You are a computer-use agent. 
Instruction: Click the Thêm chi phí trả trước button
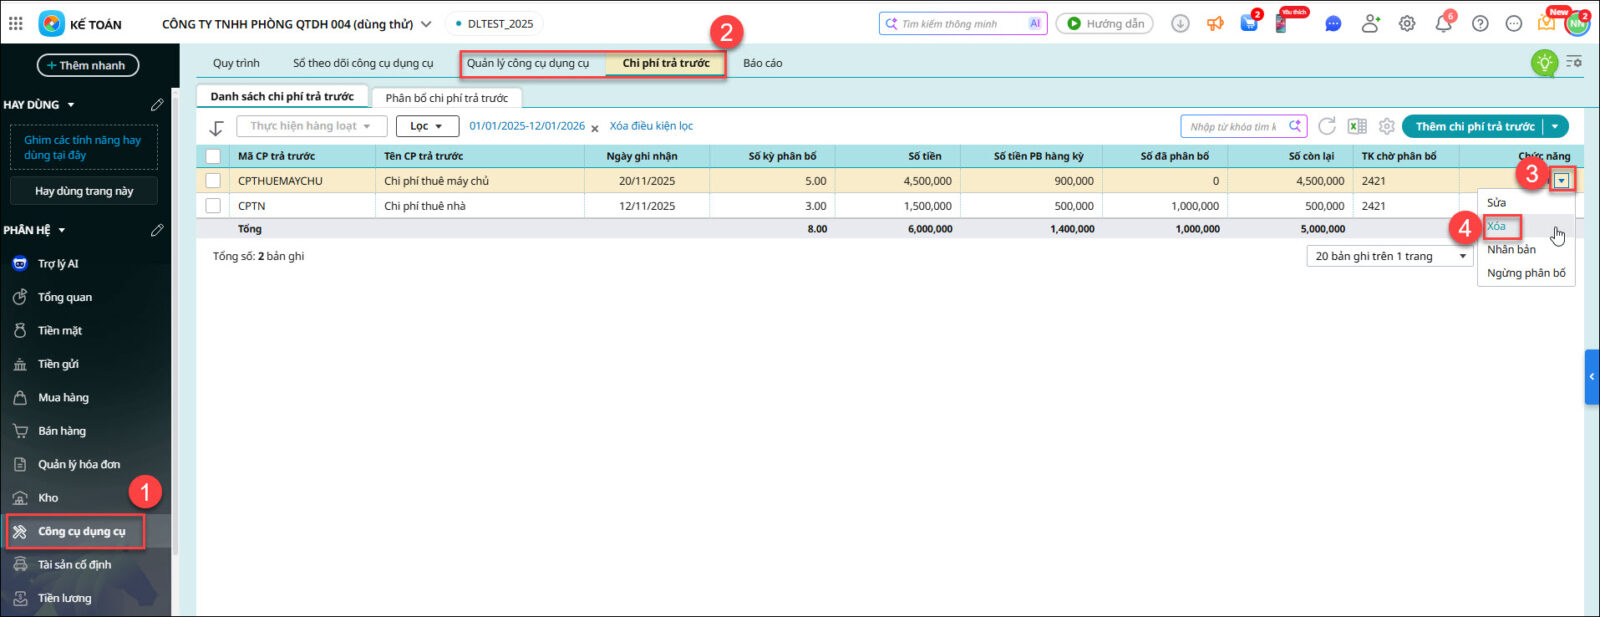1474,126
